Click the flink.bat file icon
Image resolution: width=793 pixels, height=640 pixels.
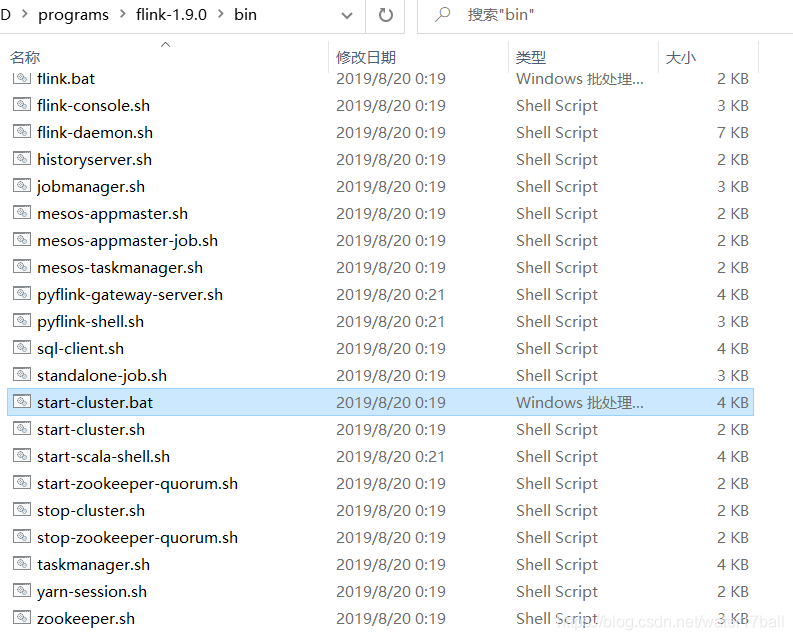(x=22, y=78)
